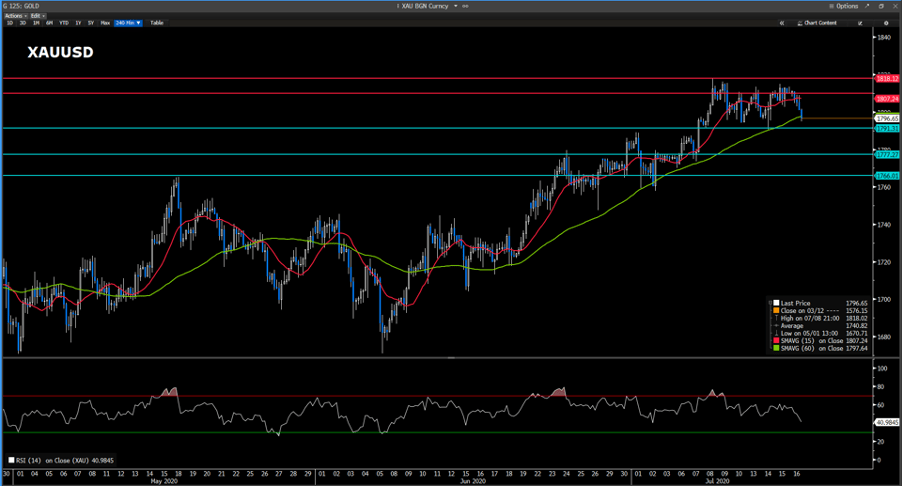Click the May 2020 month axis label

tap(163, 481)
